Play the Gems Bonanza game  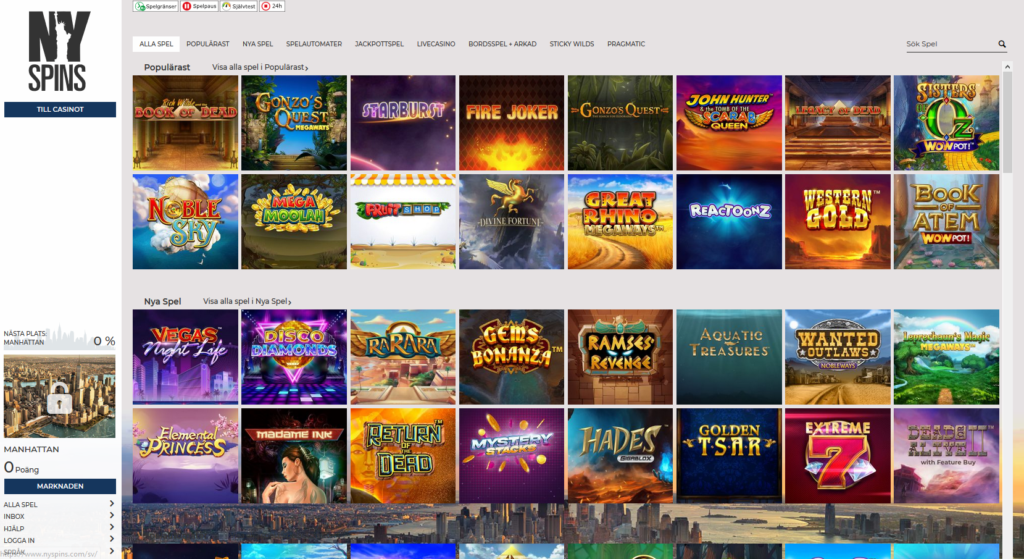pos(511,357)
